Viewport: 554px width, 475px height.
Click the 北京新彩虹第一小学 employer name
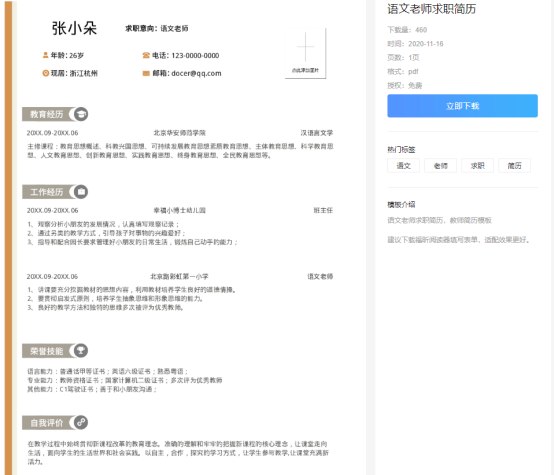coord(179,276)
